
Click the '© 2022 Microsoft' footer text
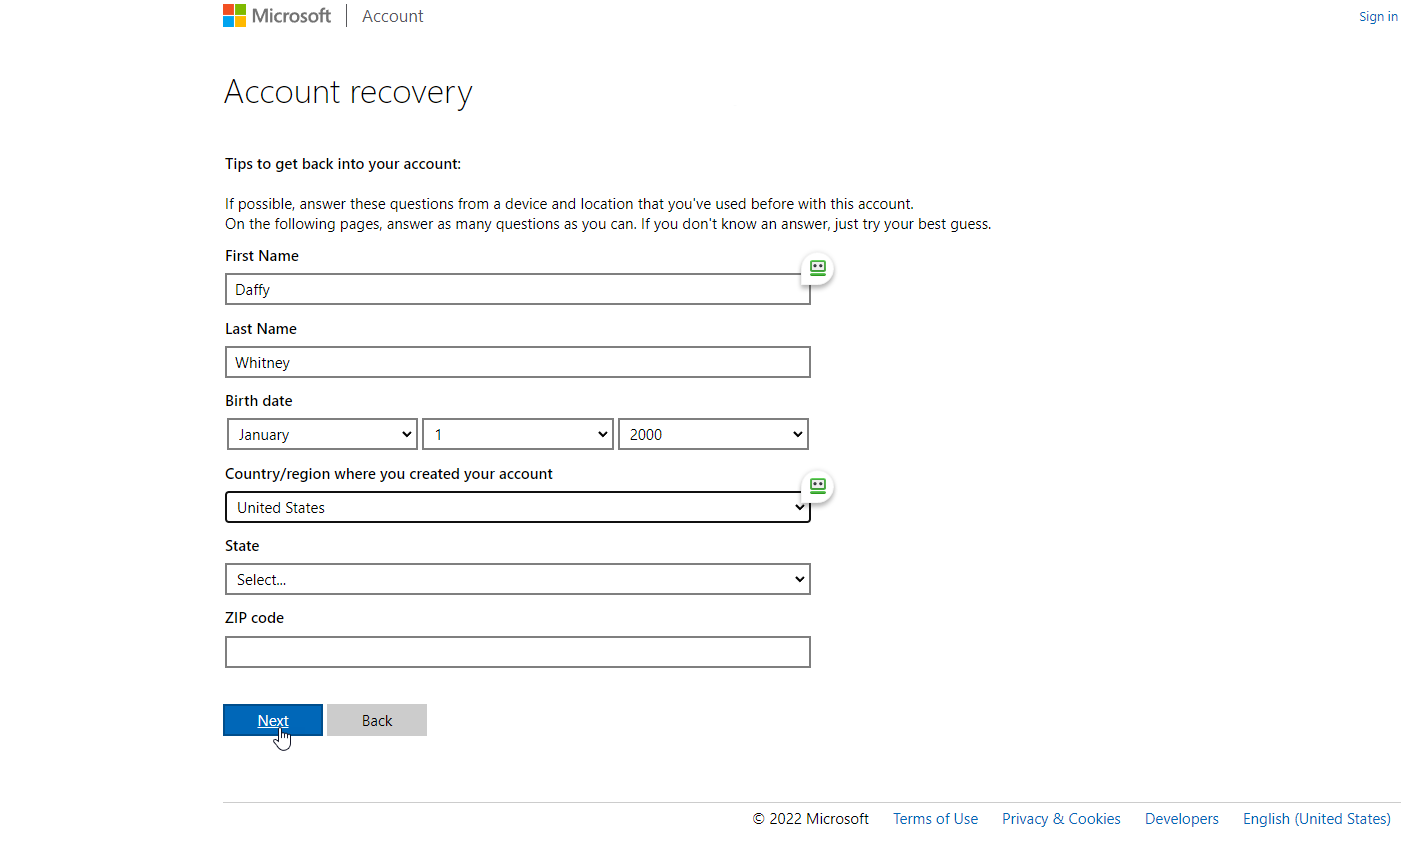click(x=811, y=818)
